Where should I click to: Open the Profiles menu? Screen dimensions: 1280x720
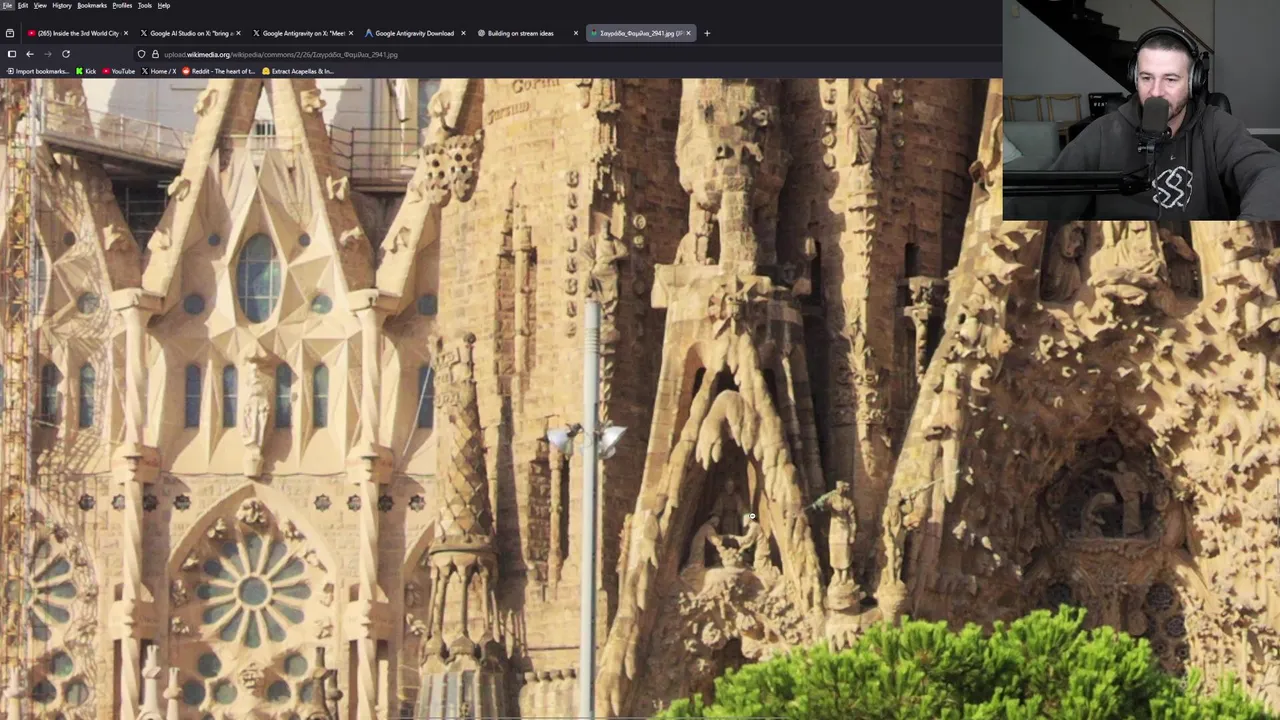click(x=122, y=5)
